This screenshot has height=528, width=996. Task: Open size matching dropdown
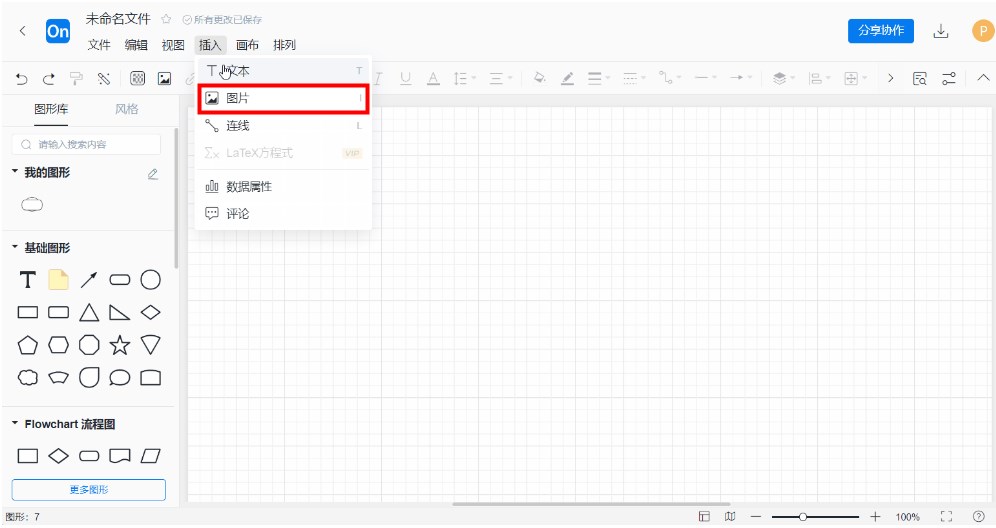pos(855,78)
